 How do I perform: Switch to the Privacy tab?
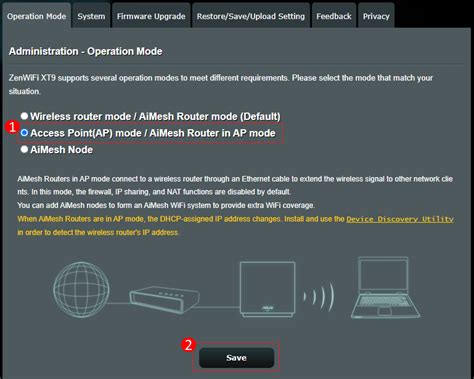376,16
